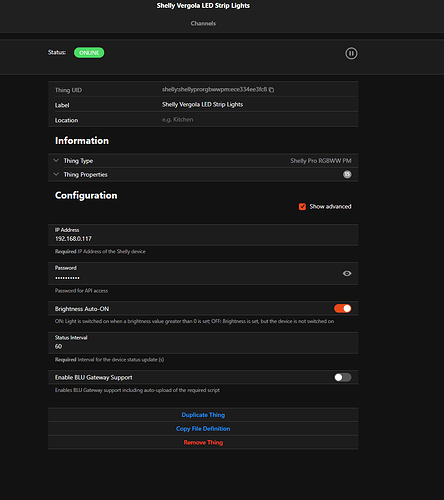The image size is (444, 500).
Task: Focus the IP Address input field
Action: [203, 235]
